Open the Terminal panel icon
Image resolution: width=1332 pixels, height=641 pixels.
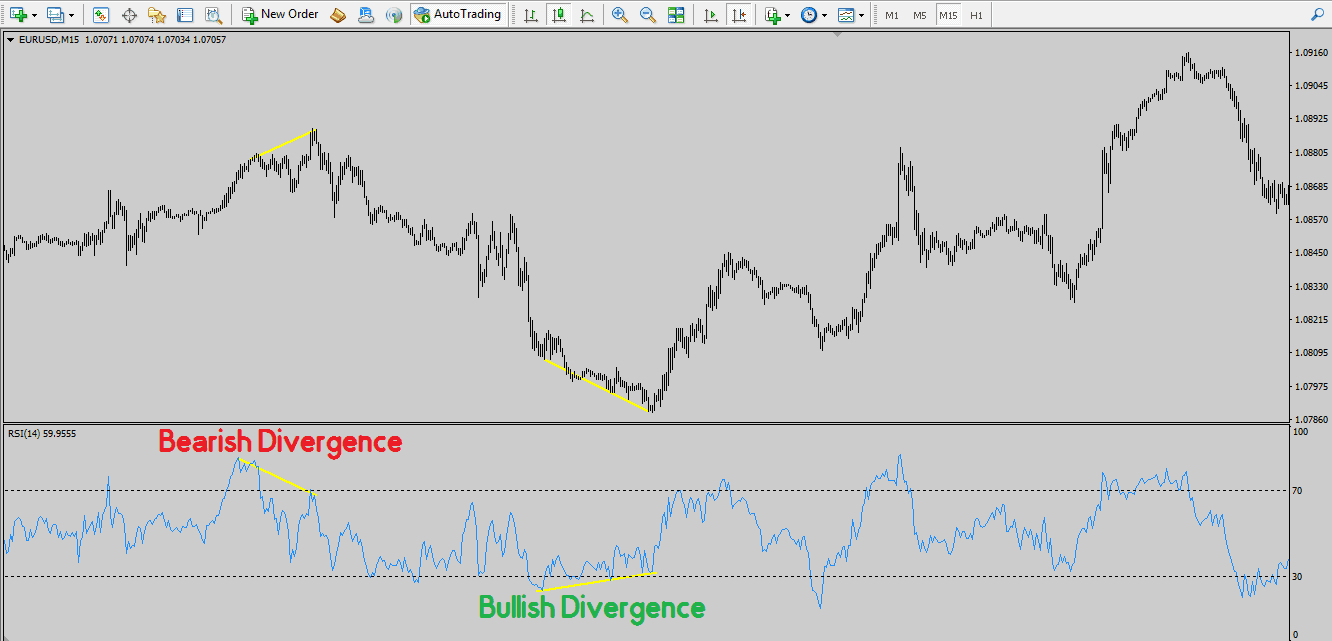pos(185,15)
